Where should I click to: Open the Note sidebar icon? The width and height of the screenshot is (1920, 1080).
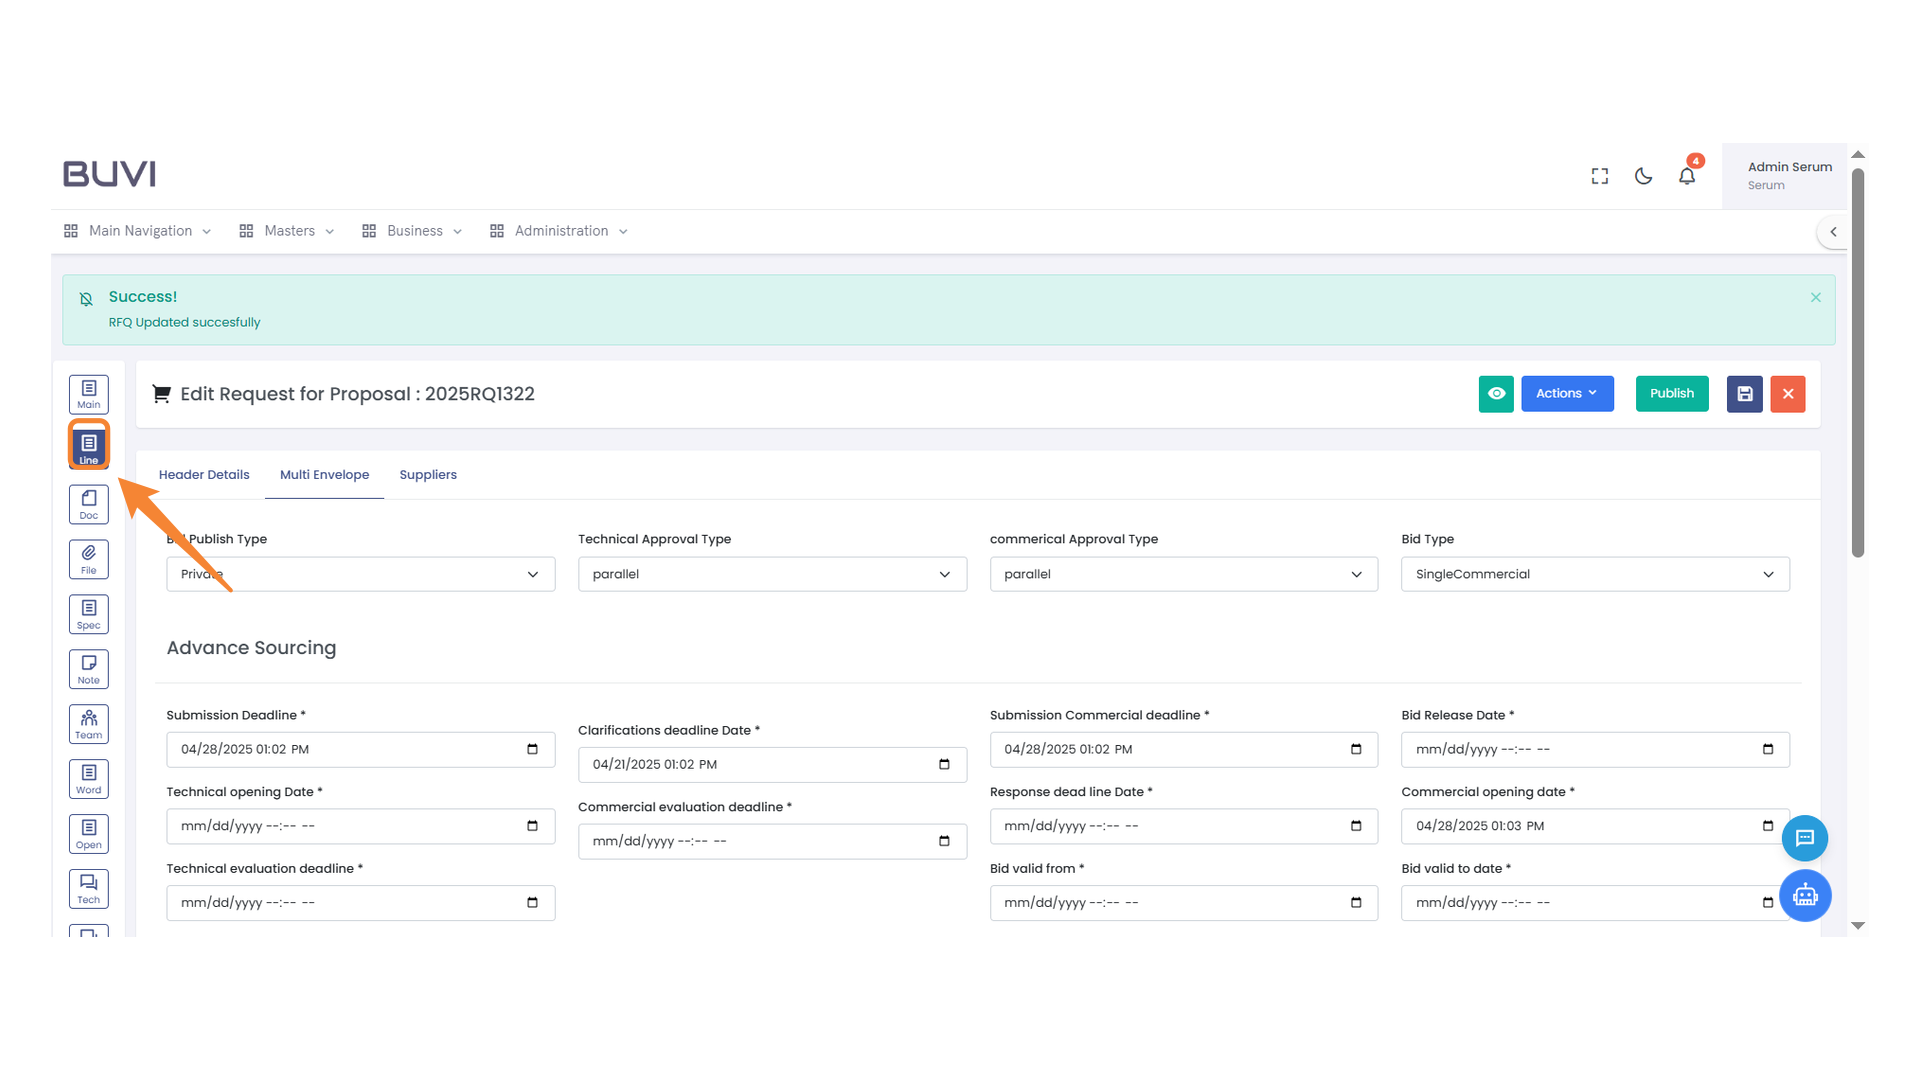(x=88, y=669)
